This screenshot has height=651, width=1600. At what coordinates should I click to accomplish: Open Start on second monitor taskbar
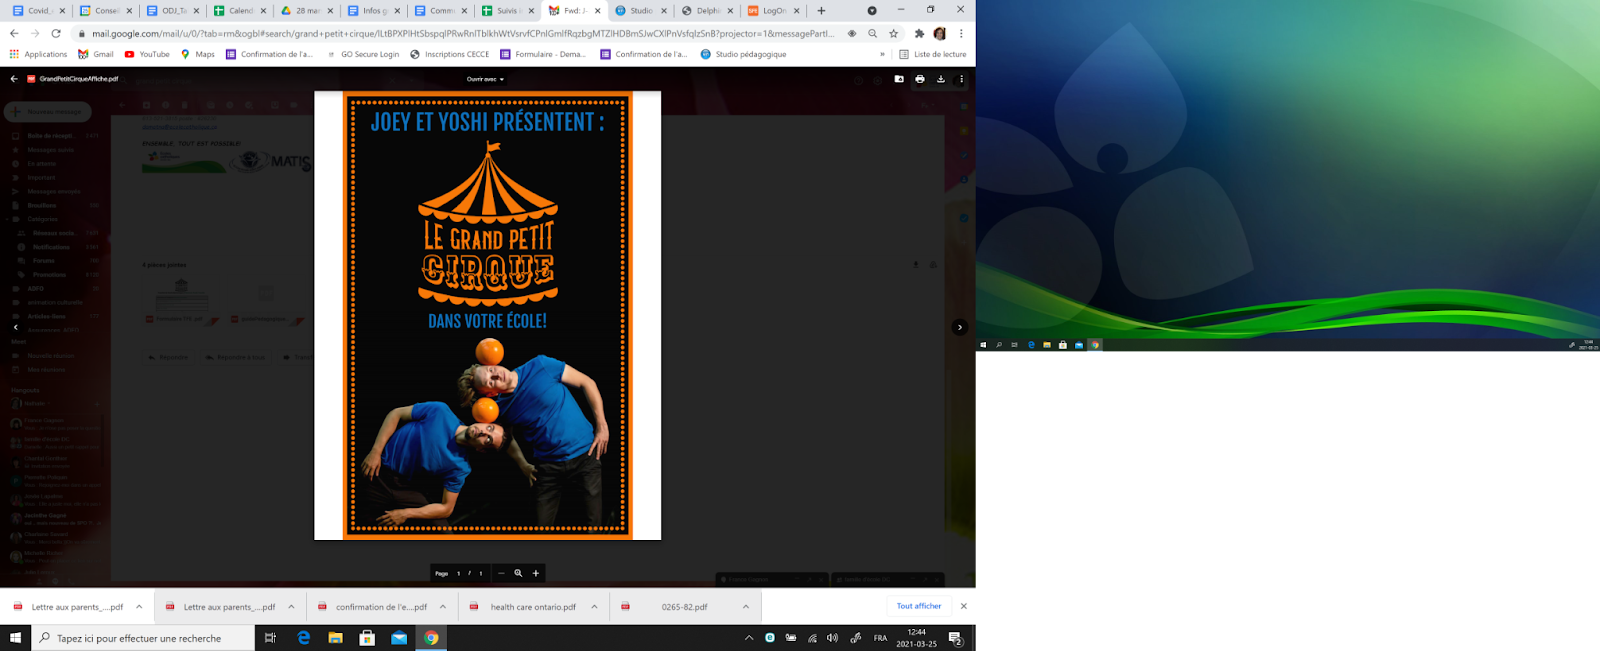click(x=983, y=345)
